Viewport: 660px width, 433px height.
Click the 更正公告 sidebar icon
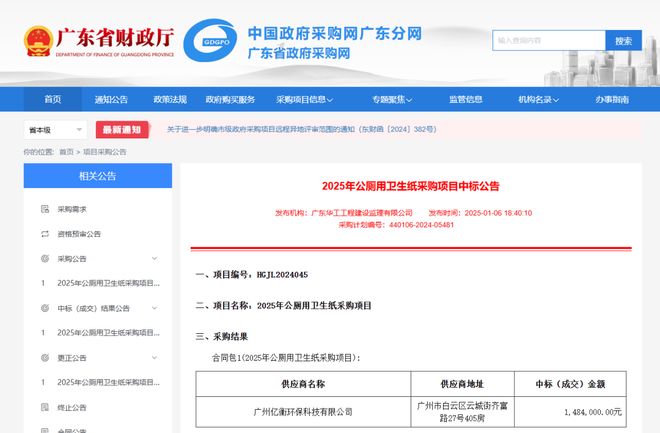[45, 358]
